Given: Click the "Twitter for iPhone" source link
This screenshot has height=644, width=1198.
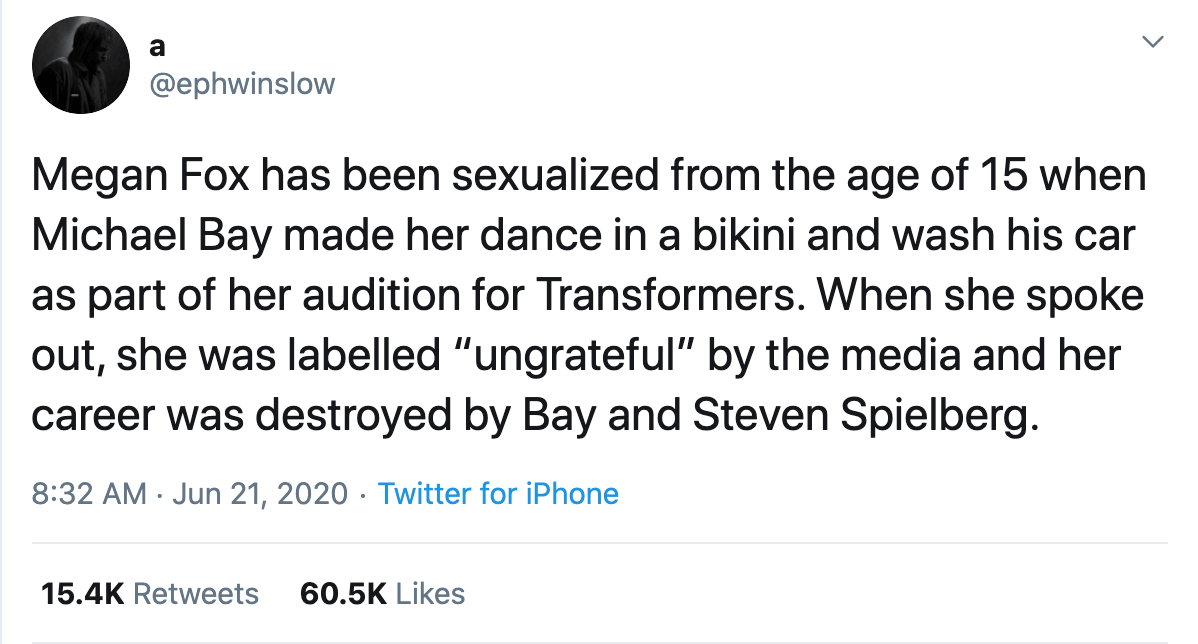Looking at the screenshot, I should point(498,493).
